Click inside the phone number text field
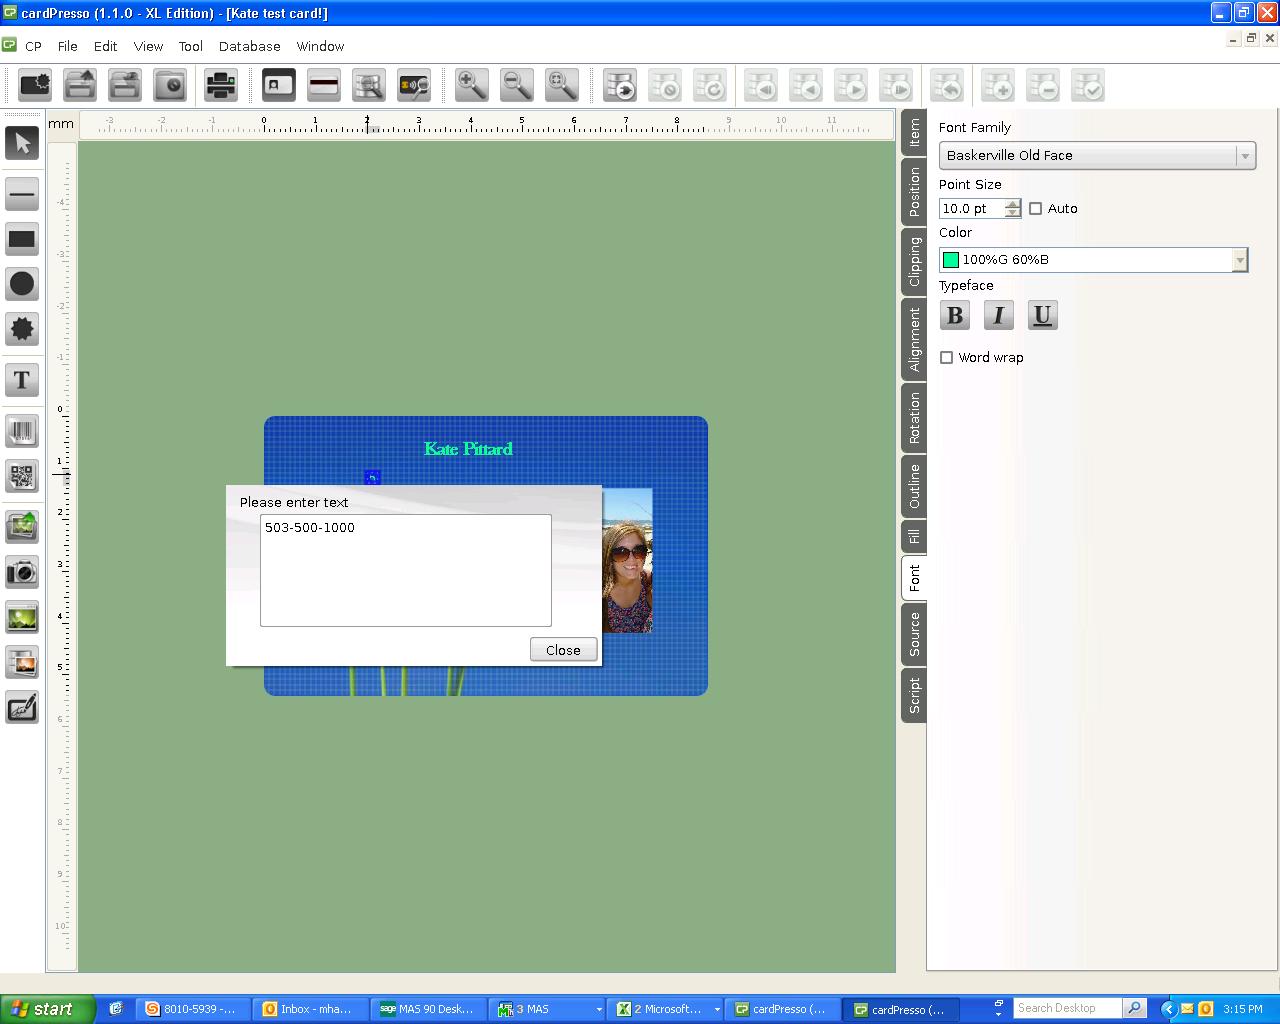This screenshot has width=1280, height=1024. 405,570
